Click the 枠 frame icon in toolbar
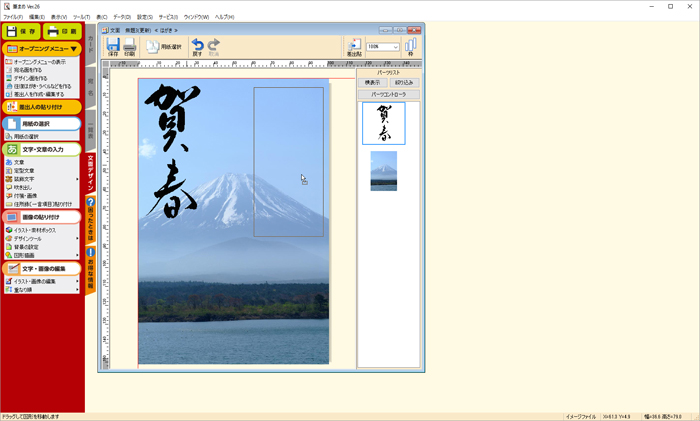Image resolution: width=700 pixels, height=421 pixels. [x=410, y=46]
